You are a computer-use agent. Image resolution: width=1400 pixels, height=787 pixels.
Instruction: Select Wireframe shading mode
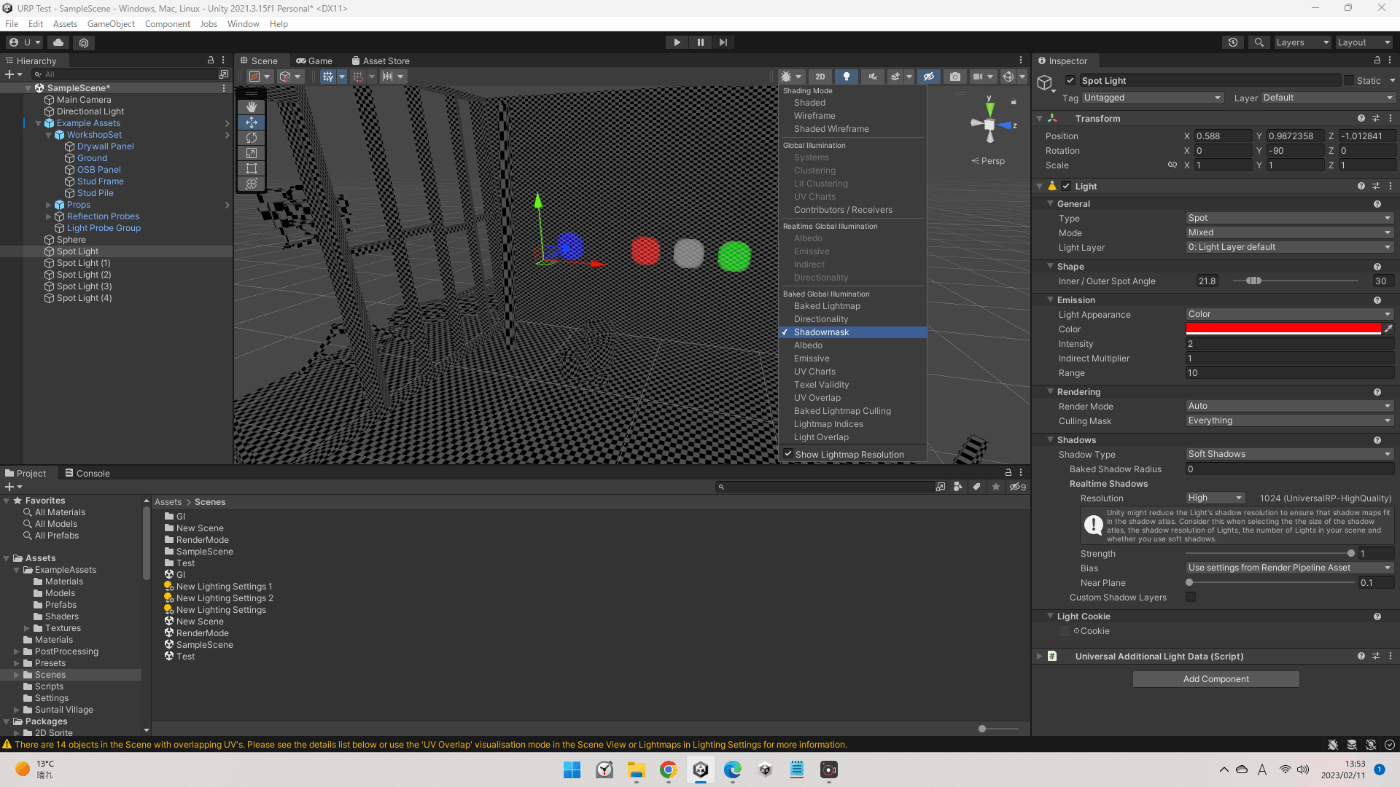coord(853,116)
